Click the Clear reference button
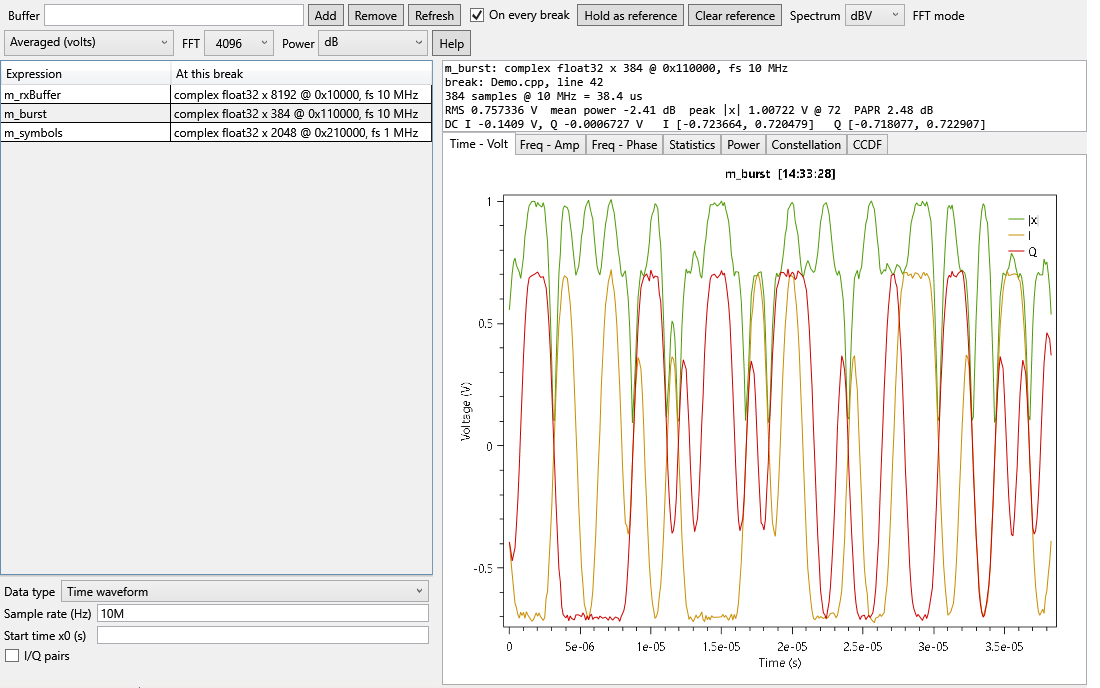The height and width of the screenshot is (688, 1100). pos(735,15)
